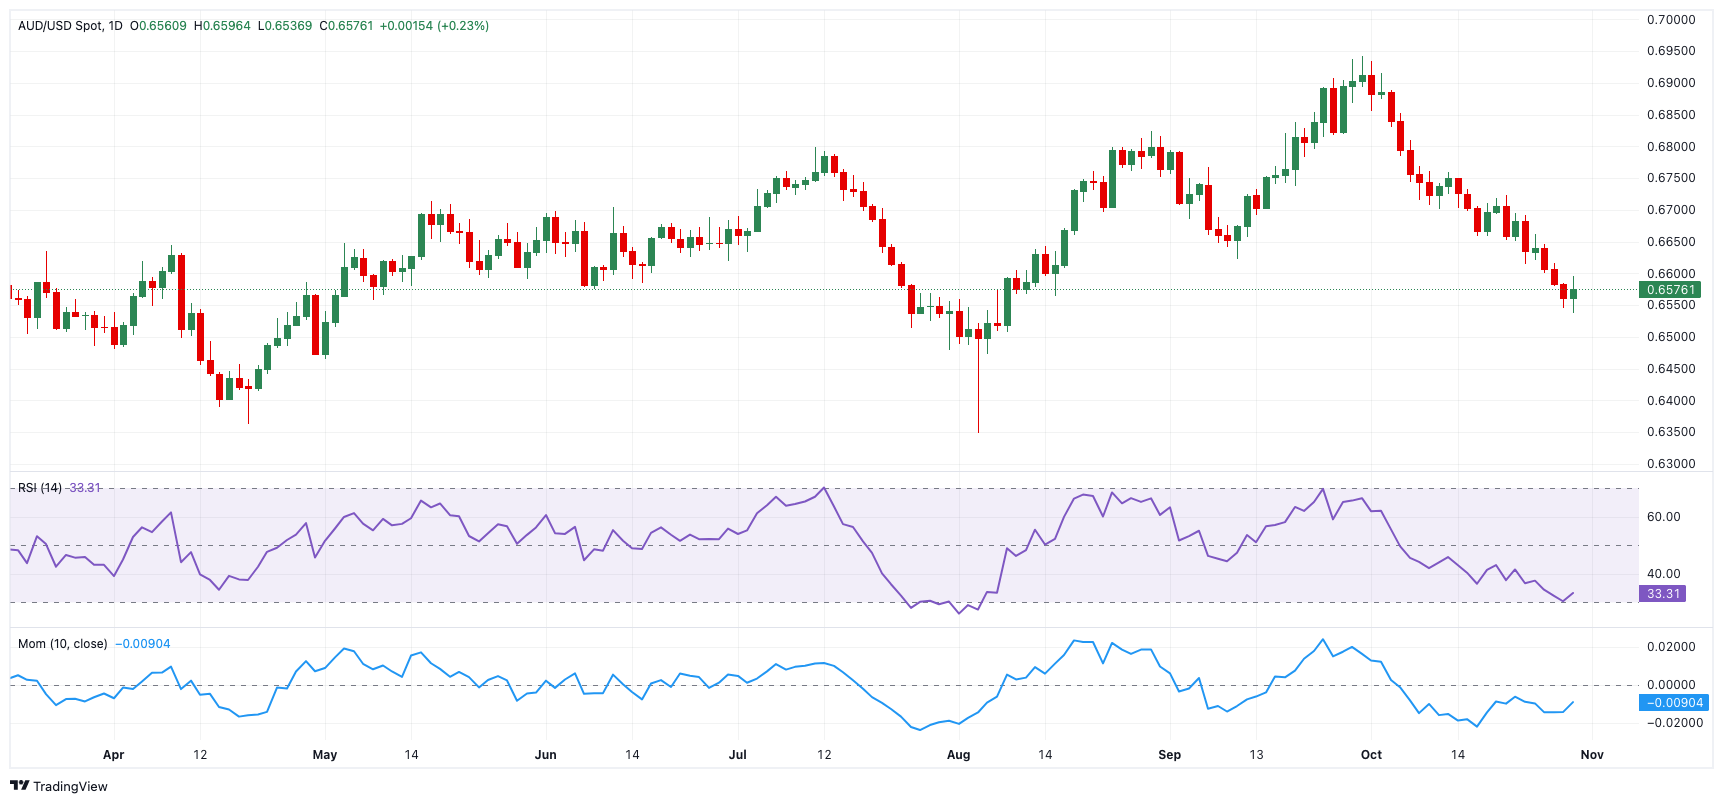
Task: Click the blue −0.00904 momentum axis tag
Action: 1674,703
